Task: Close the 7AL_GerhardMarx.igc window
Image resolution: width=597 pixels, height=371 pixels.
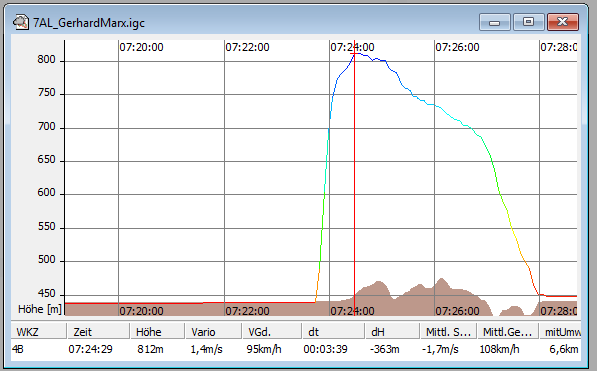Action: coord(563,22)
